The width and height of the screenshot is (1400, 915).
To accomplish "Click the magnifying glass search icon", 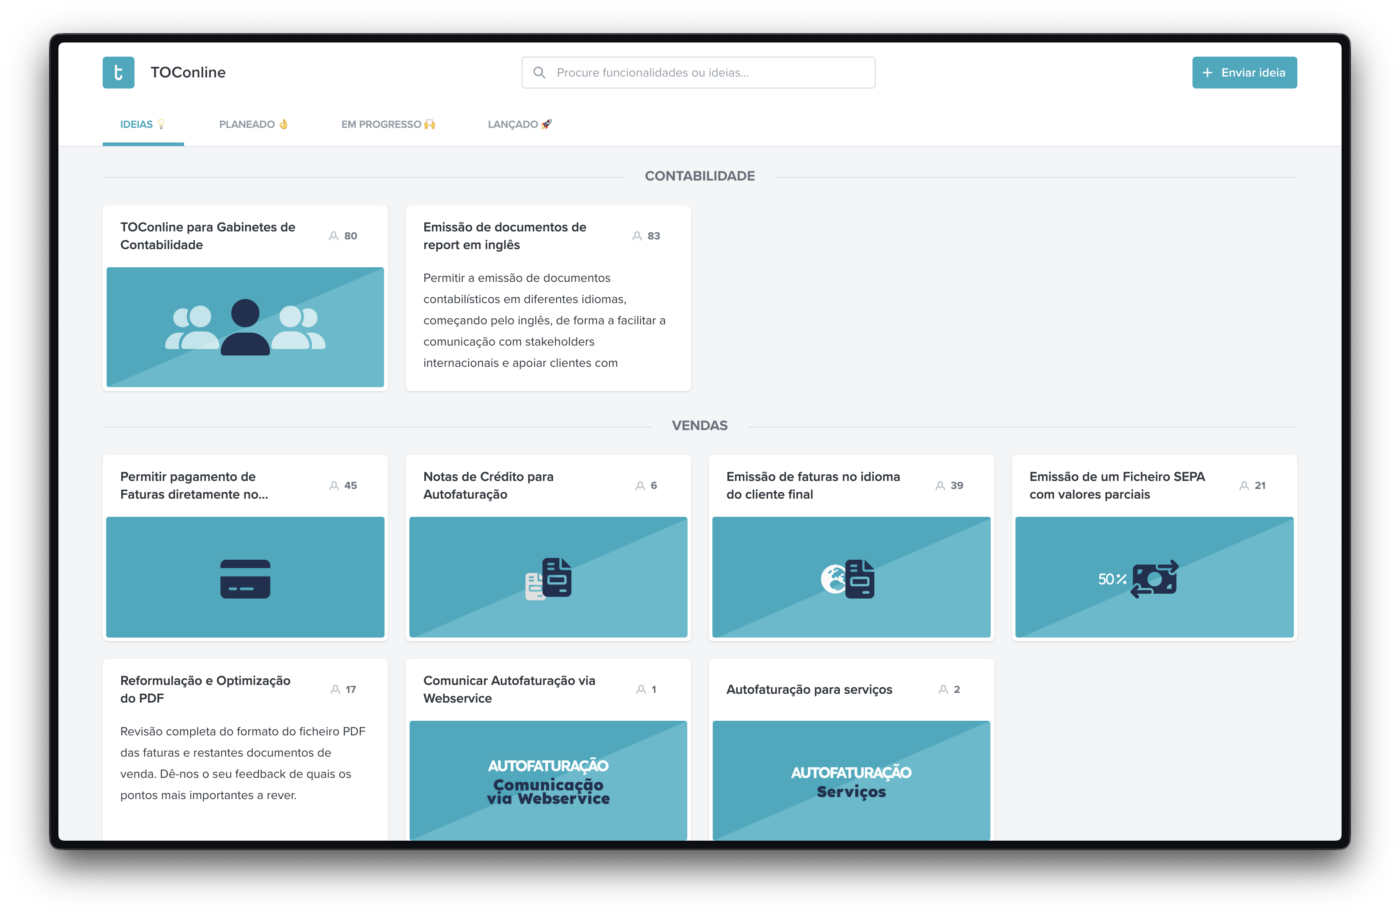I will [x=539, y=73].
